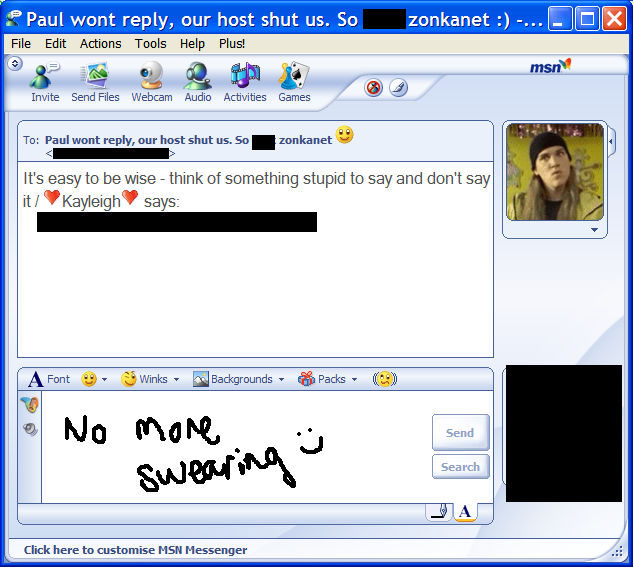Screen dimensions: 634x568
Task: Click here to customise MSN Messenger link
Action: click(135, 550)
